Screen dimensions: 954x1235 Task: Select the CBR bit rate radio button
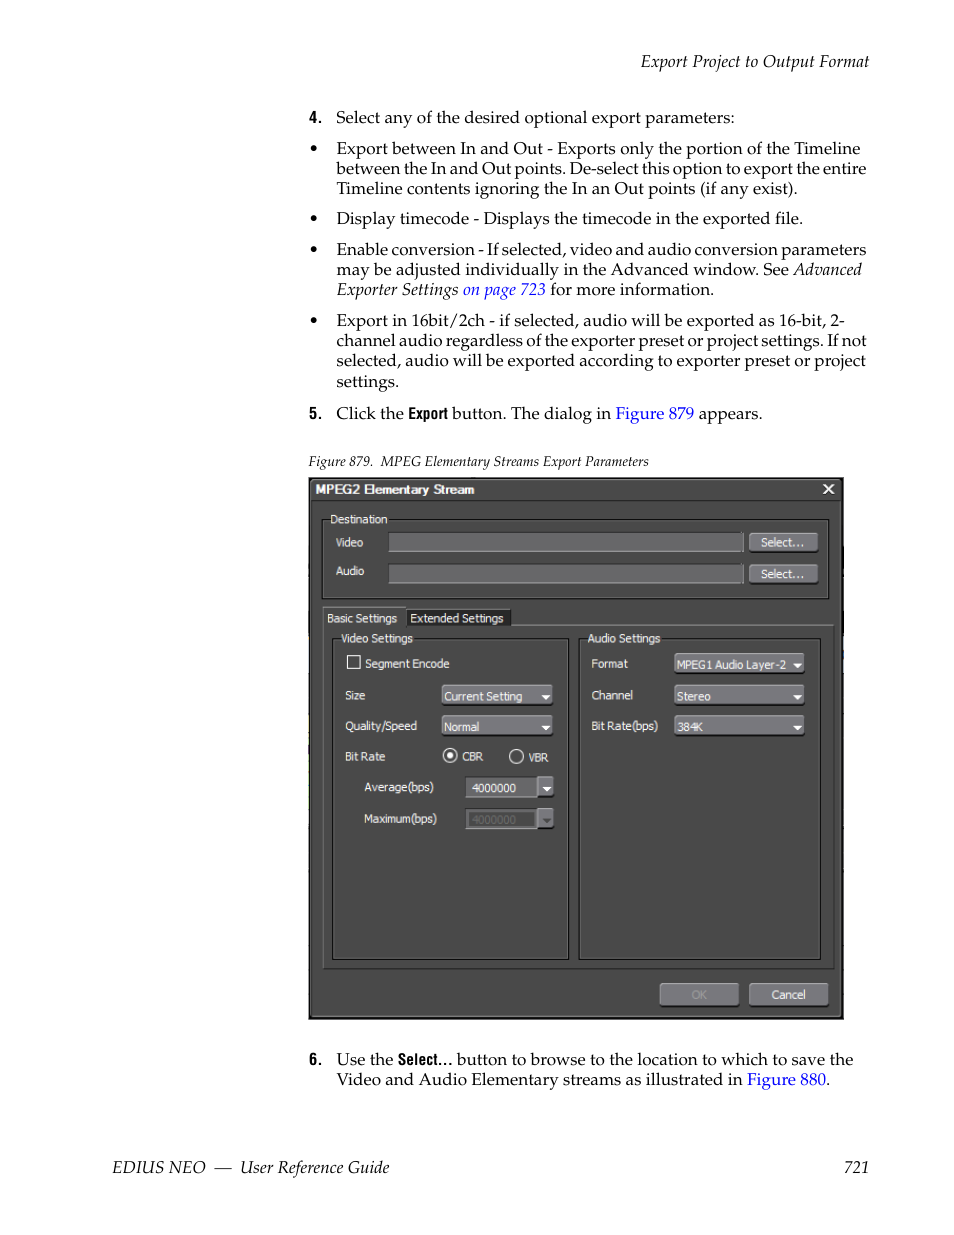[450, 756]
